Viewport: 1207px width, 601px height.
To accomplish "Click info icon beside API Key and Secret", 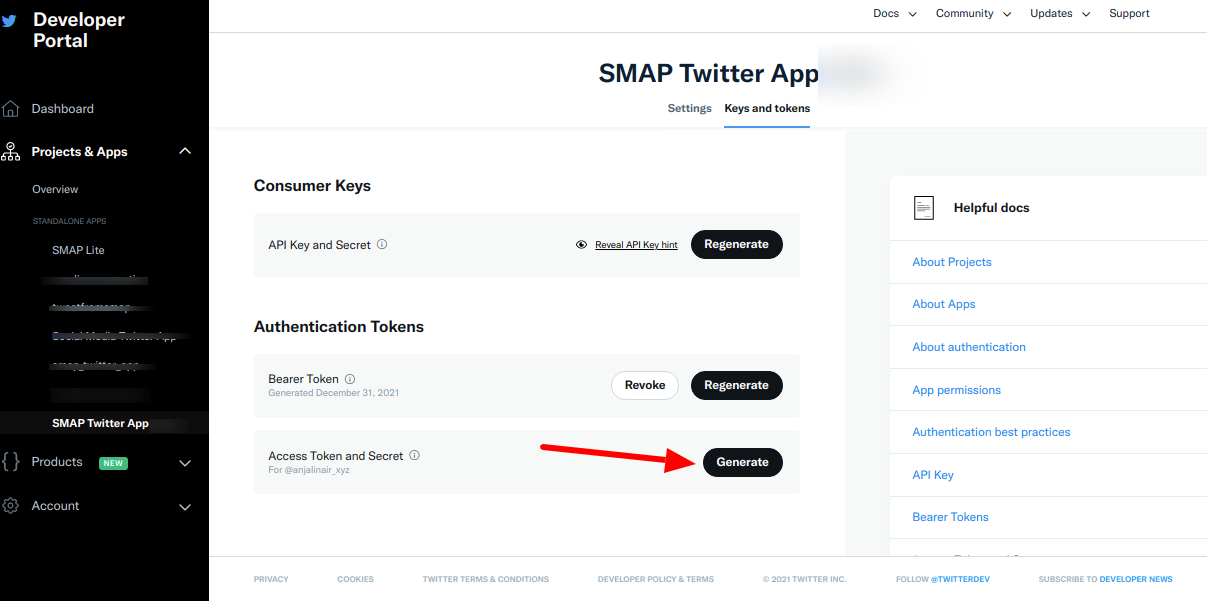I will click(x=382, y=245).
